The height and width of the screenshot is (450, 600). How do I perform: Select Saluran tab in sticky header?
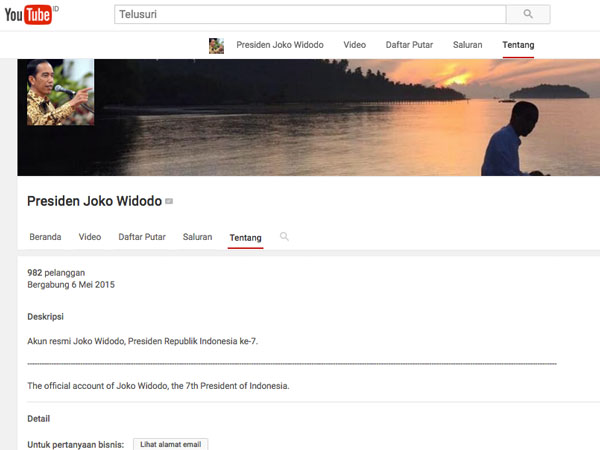(x=468, y=45)
